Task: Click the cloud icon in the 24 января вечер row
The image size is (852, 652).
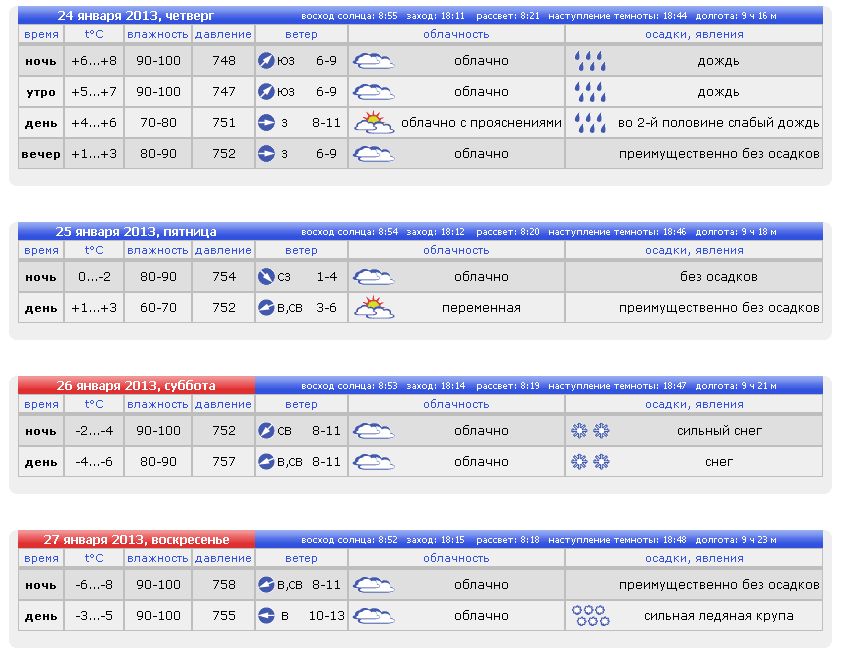Action: (374, 154)
